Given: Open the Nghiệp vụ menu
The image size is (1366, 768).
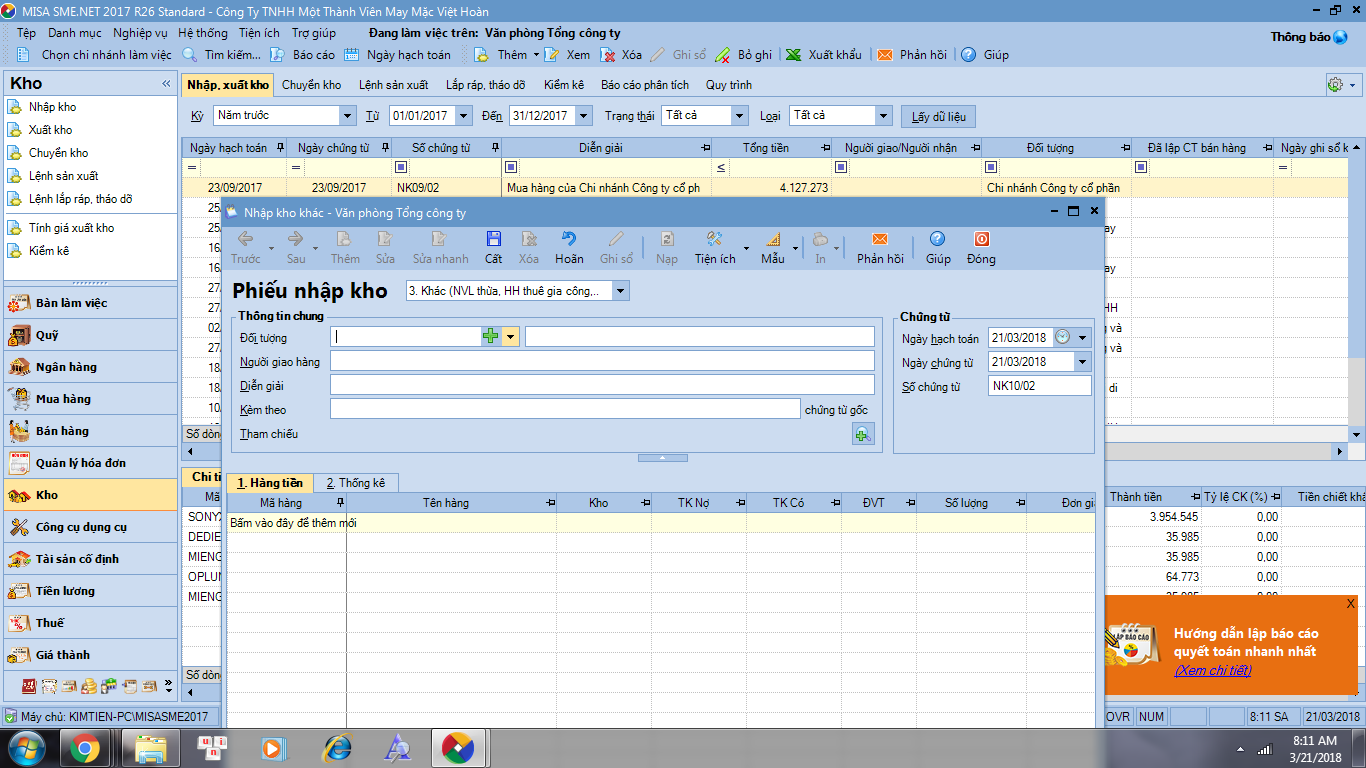Looking at the screenshot, I should pyautogui.click(x=140, y=33).
